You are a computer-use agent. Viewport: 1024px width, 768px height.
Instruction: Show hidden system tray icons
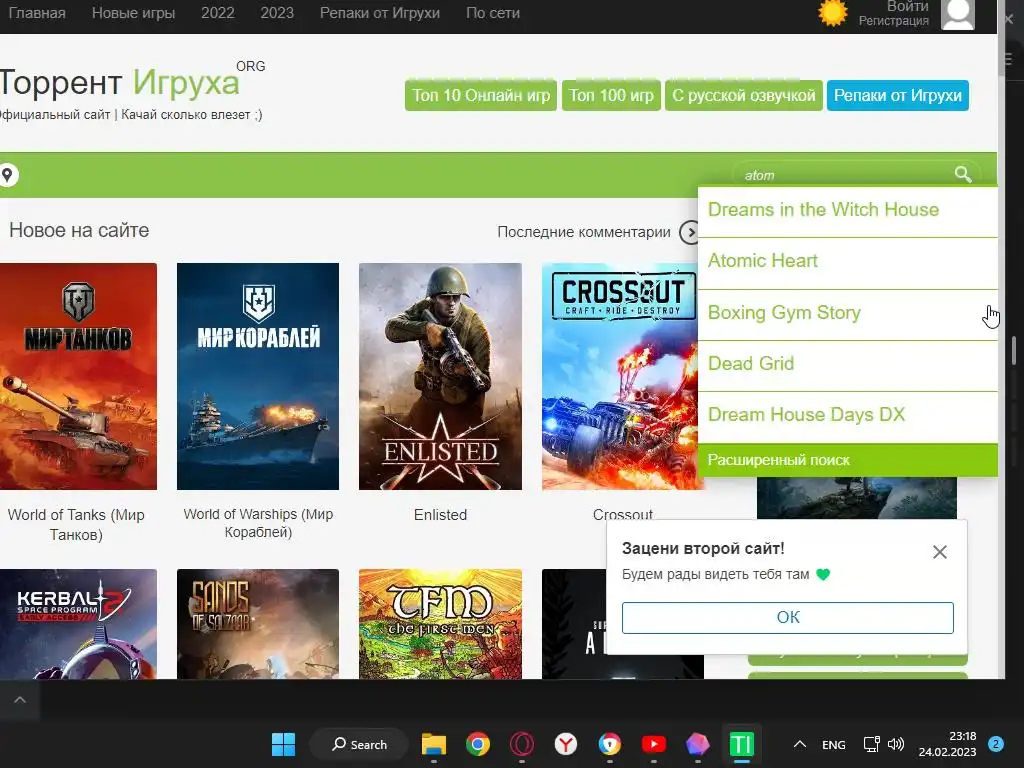tap(800, 744)
